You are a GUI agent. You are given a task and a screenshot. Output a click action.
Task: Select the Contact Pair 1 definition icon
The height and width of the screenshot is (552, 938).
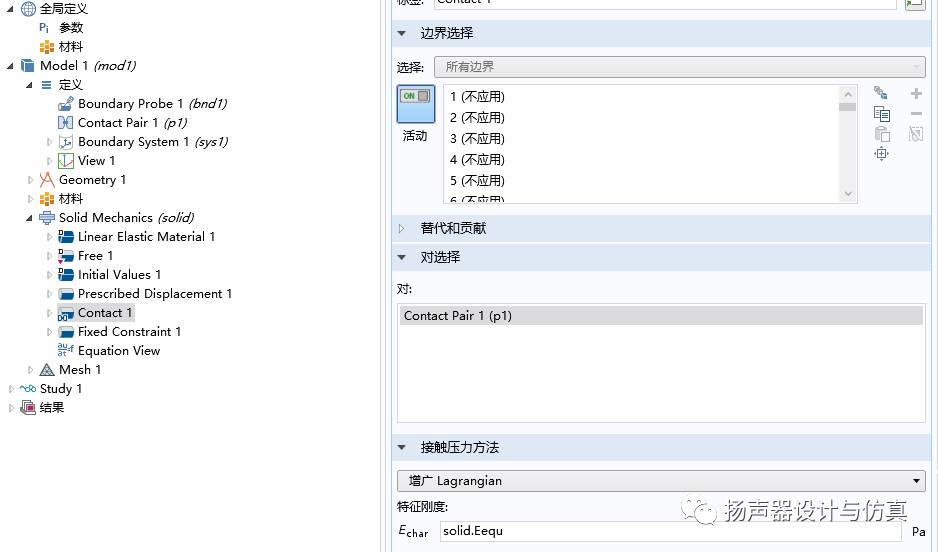[66, 123]
